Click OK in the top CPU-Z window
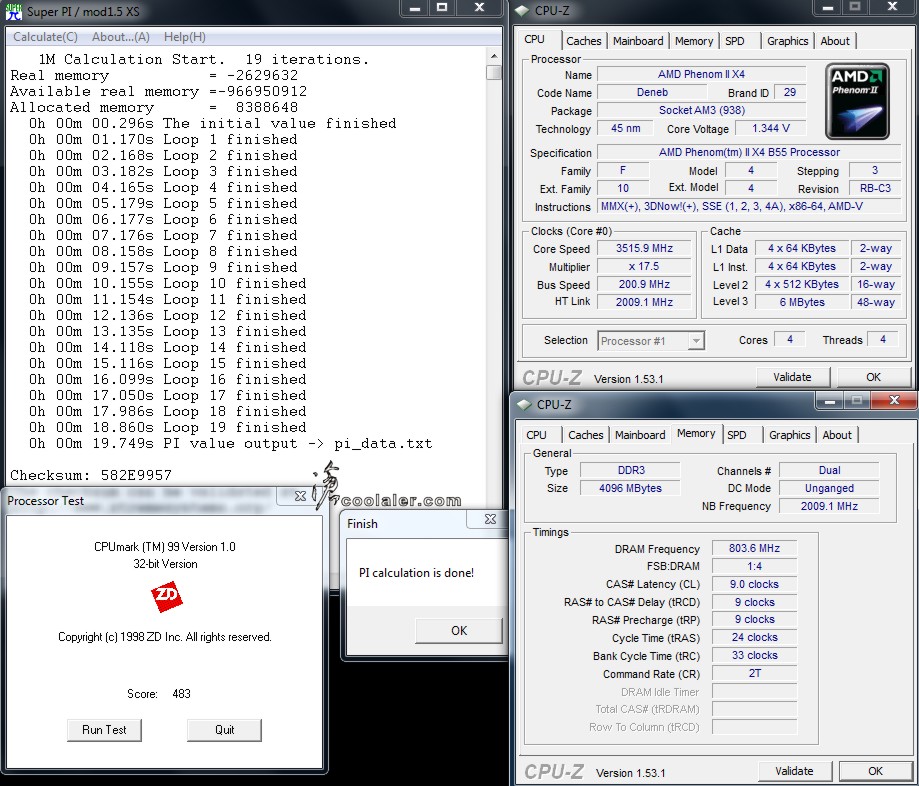The image size is (919, 786). click(x=873, y=377)
